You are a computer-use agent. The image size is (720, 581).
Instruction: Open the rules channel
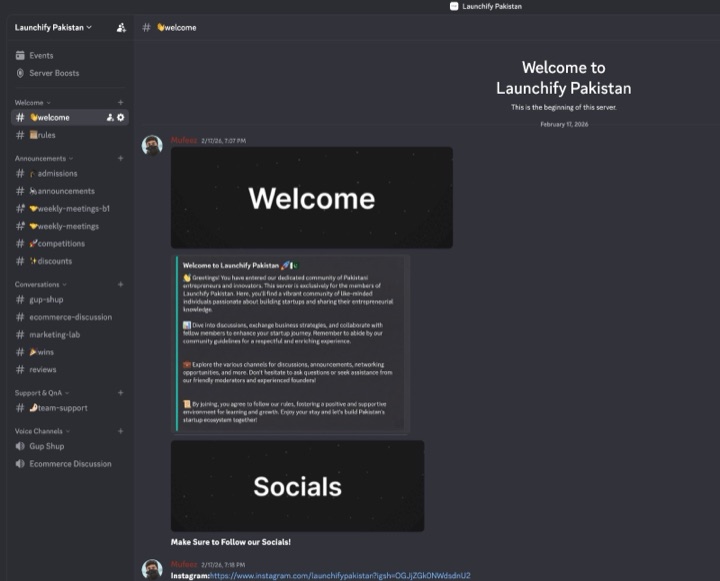[69, 135]
